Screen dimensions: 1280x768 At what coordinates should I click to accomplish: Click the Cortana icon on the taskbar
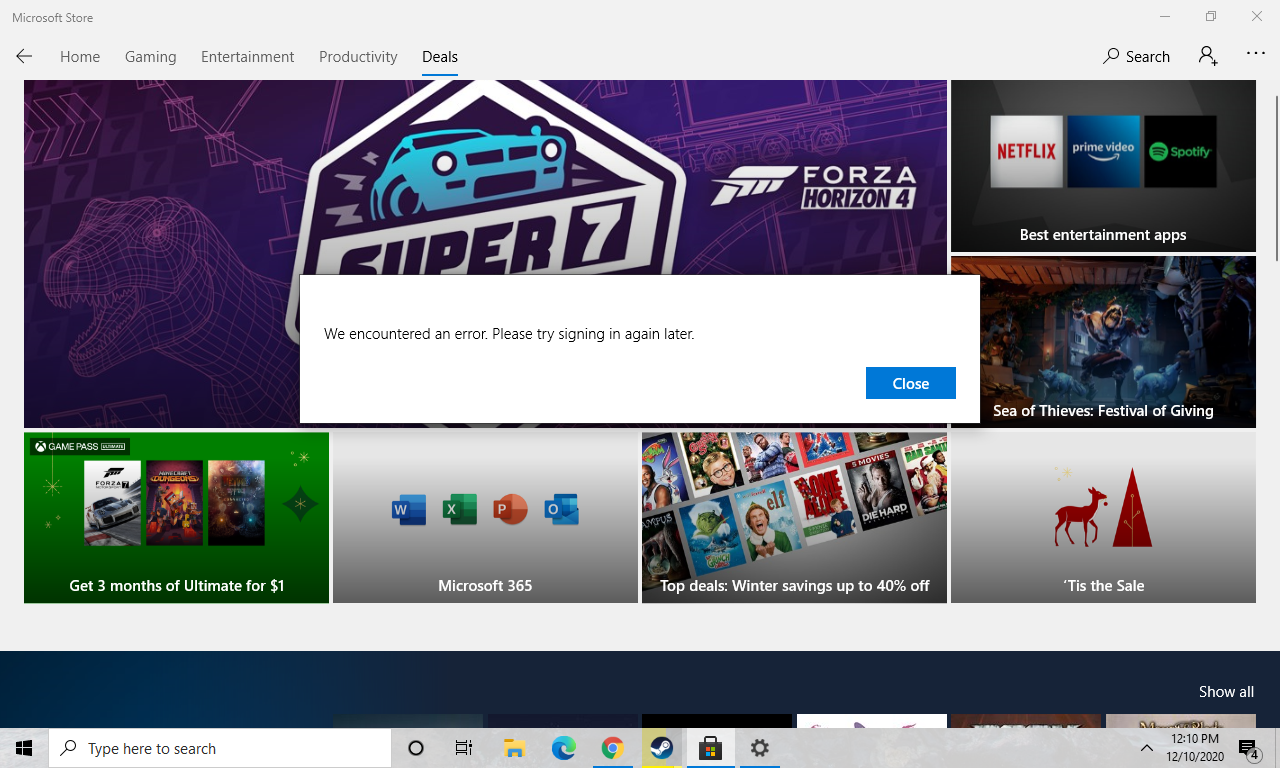point(415,747)
